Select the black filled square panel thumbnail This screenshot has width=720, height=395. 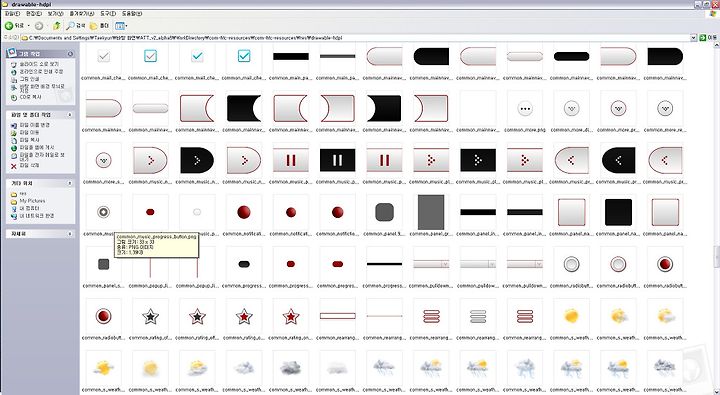point(619,212)
